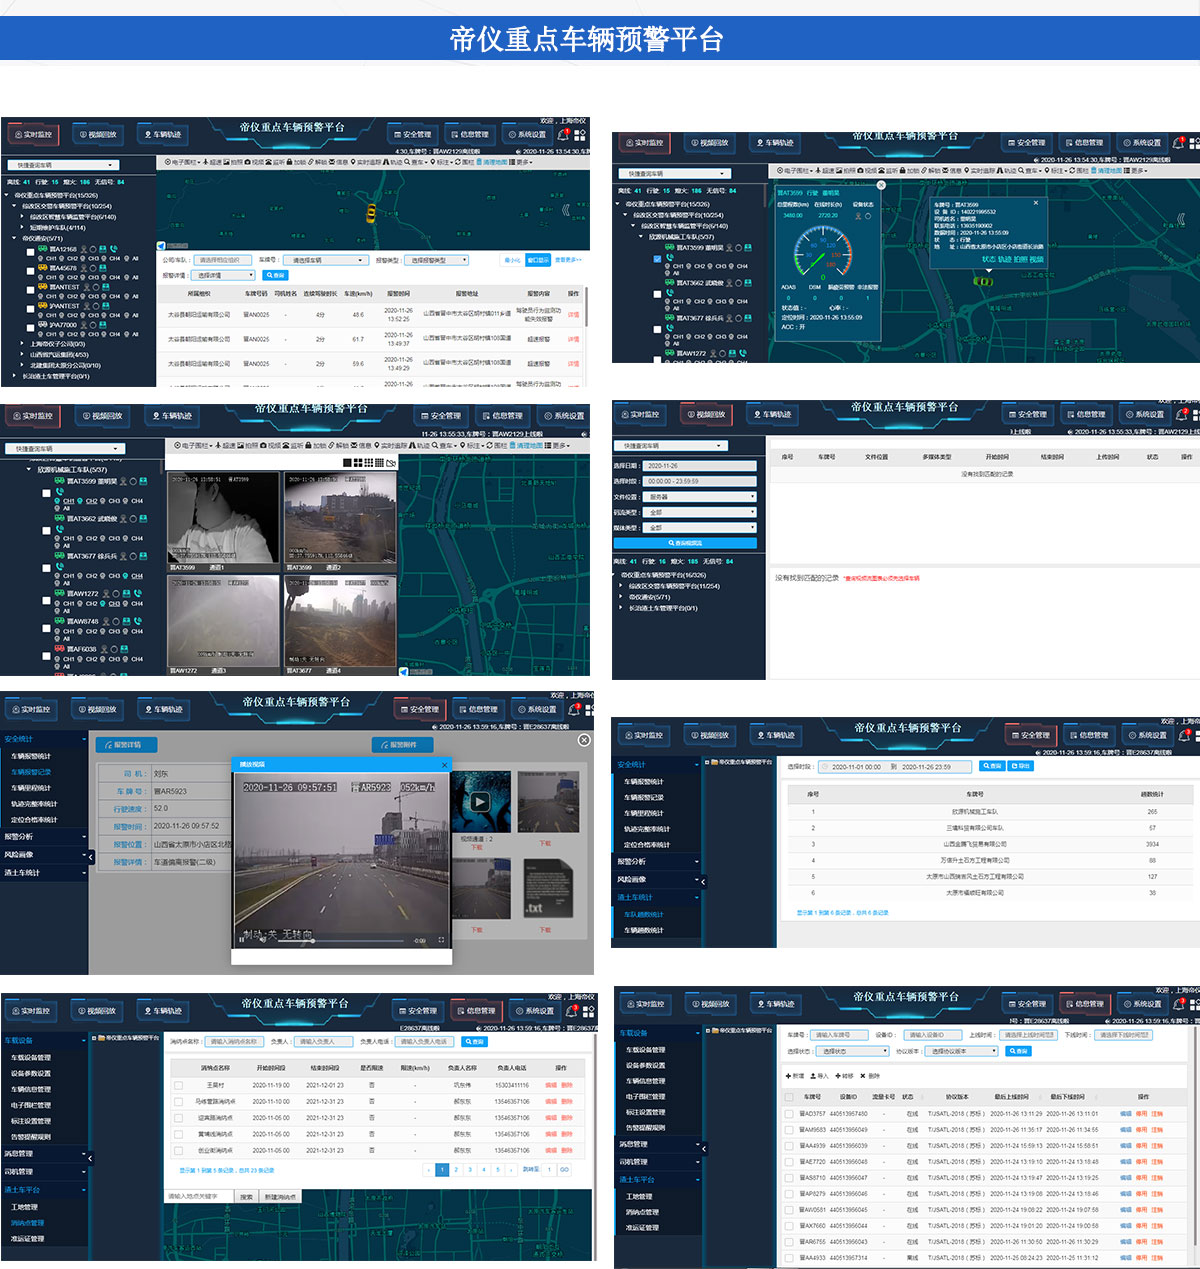
Task: Tick the 晋AF6038 checkbox in the video grid view
Action: click(46, 656)
